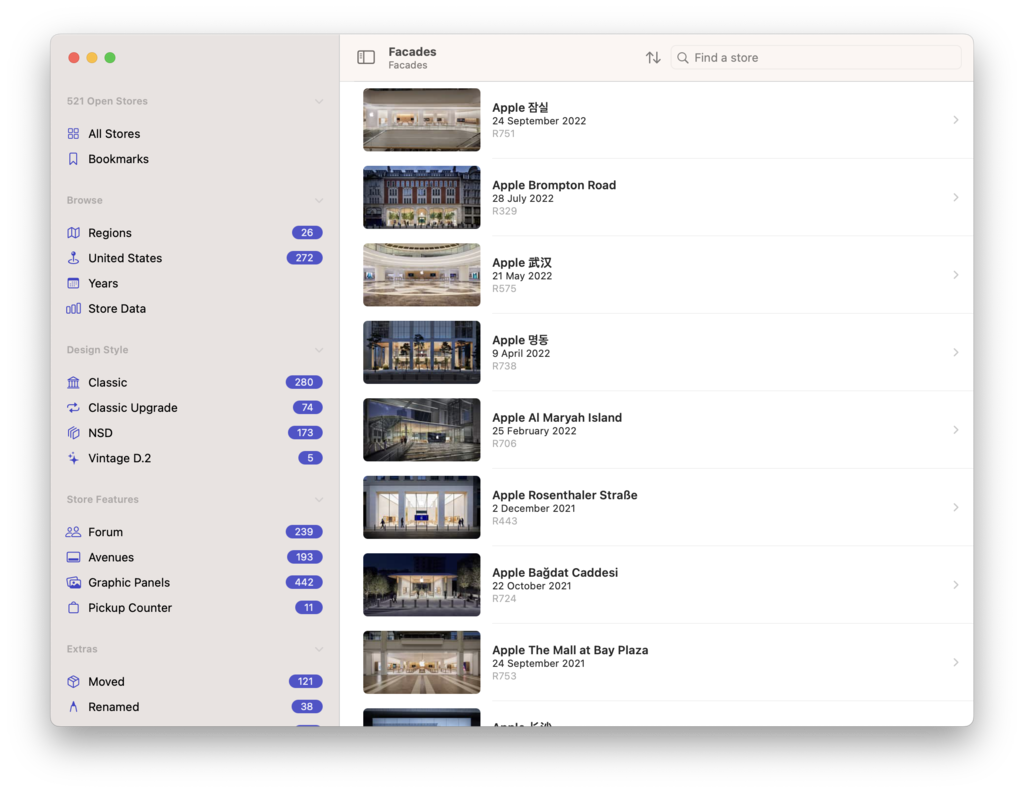Expand the Apple Rosenthaler Straße row chevron

(953, 507)
